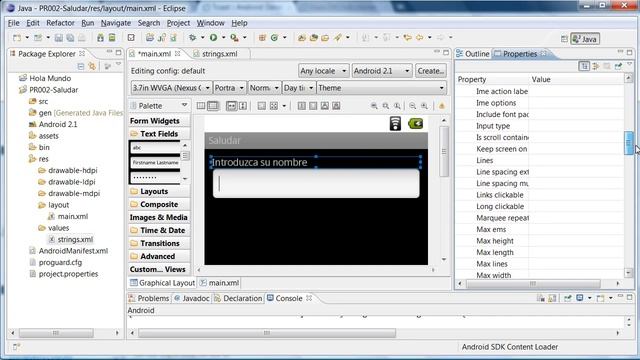This screenshot has width=640, height=360.
Task: Click Pin Console icon in Console view
Action: click(568, 298)
